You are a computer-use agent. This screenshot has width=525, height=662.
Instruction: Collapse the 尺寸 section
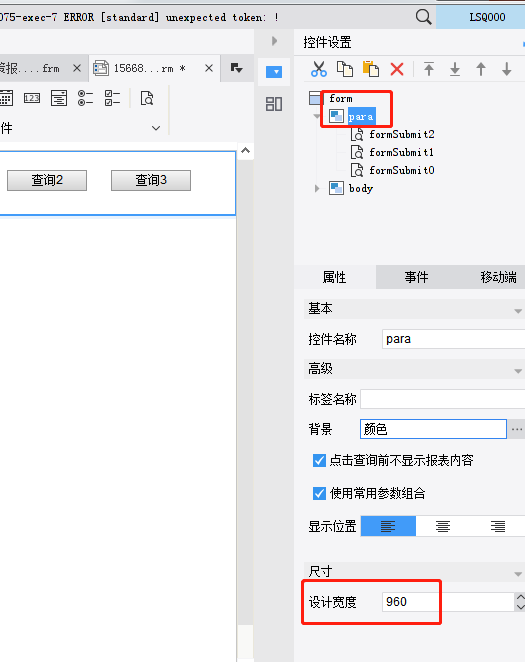point(518,574)
